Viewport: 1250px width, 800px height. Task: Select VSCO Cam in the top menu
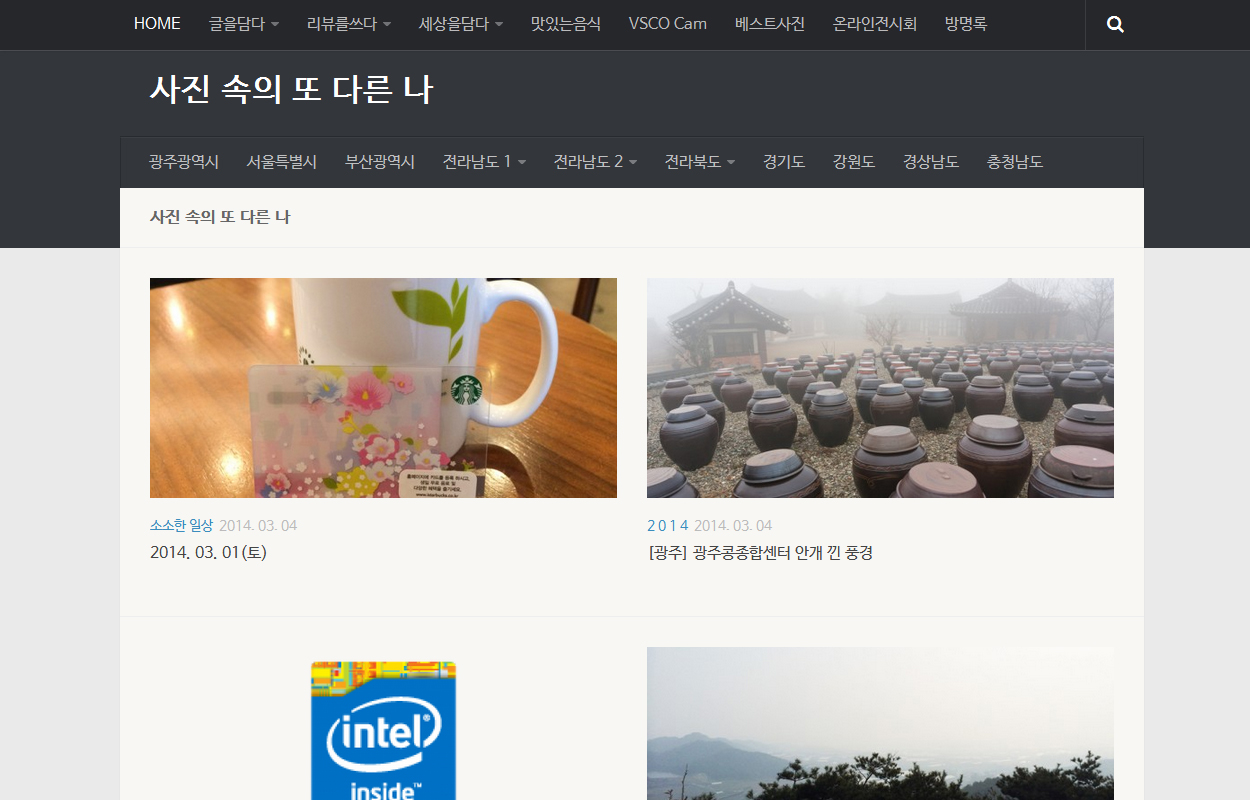click(667, 24)
